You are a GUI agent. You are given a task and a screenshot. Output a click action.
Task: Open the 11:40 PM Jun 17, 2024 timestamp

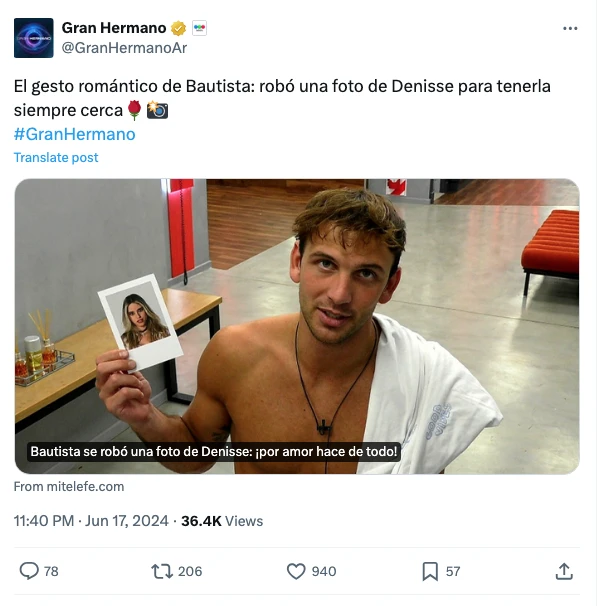[x=91, y=521]
